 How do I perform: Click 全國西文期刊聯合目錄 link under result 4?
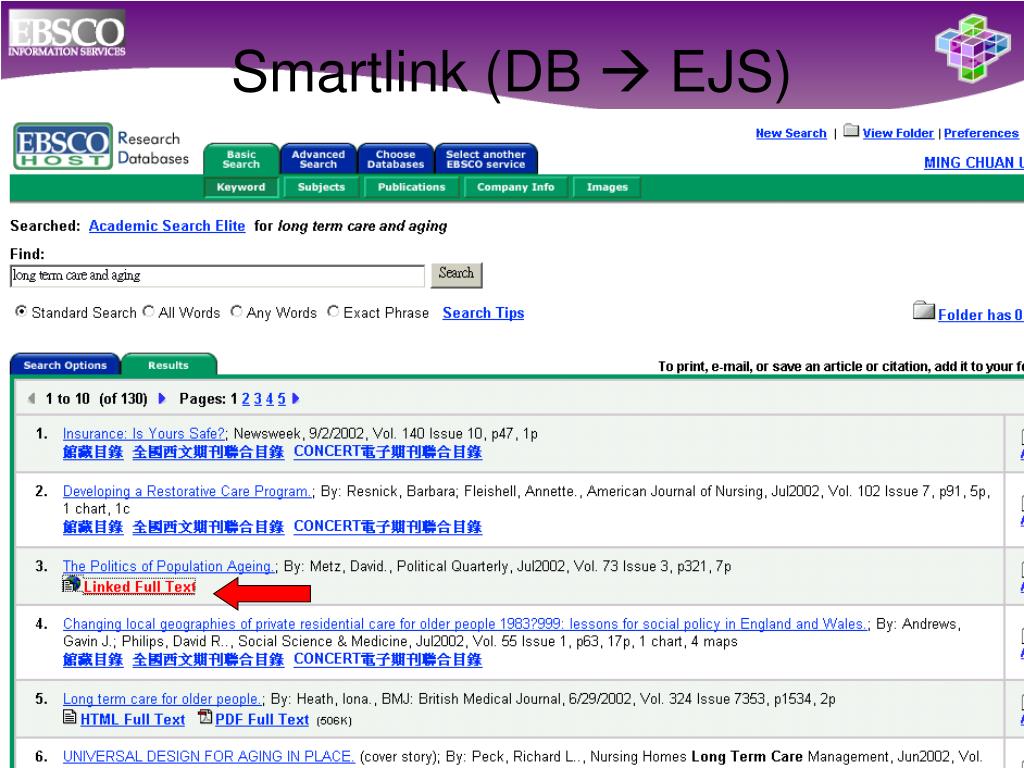click(208, 659)
